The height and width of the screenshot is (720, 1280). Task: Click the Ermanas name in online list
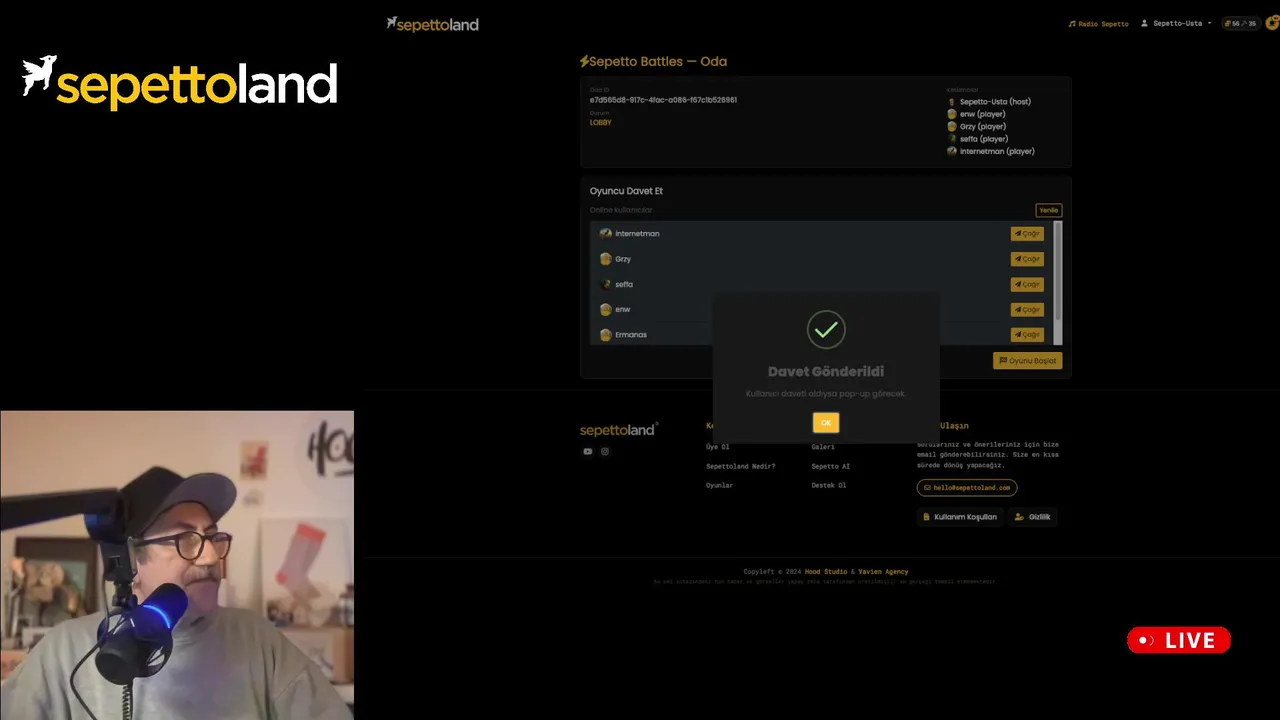[x=631, y=335]
